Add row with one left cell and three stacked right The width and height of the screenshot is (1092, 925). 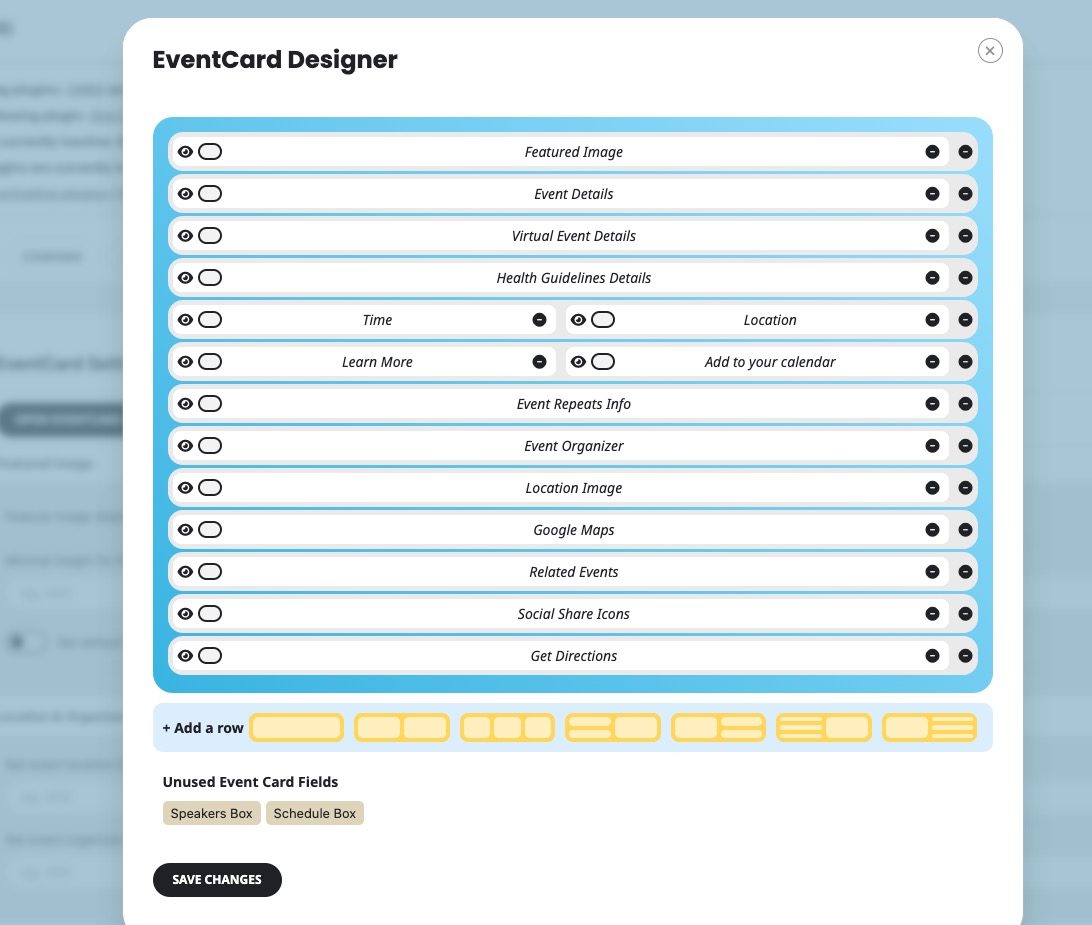[x=929, y=728]
